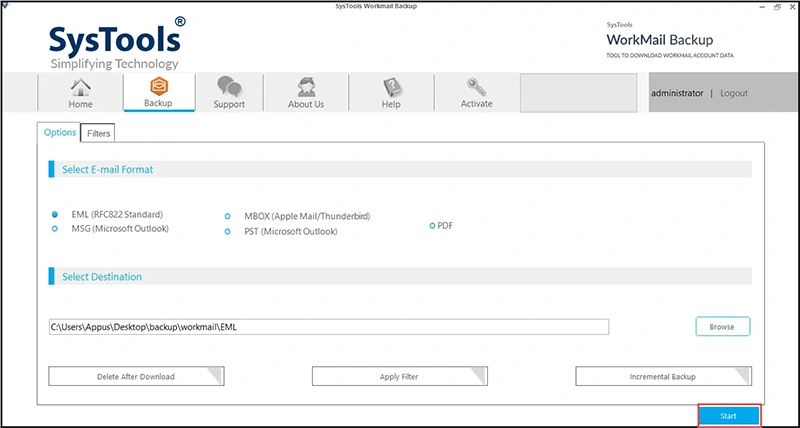
Task: Click the Select Destination heading
Action: click(102, 276)
